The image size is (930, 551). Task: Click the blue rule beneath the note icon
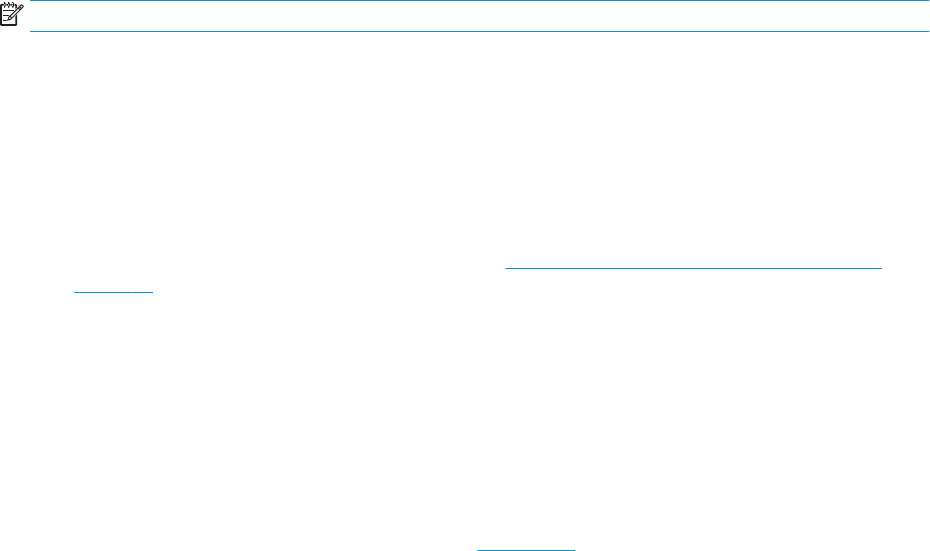click(x=479, y=31)
